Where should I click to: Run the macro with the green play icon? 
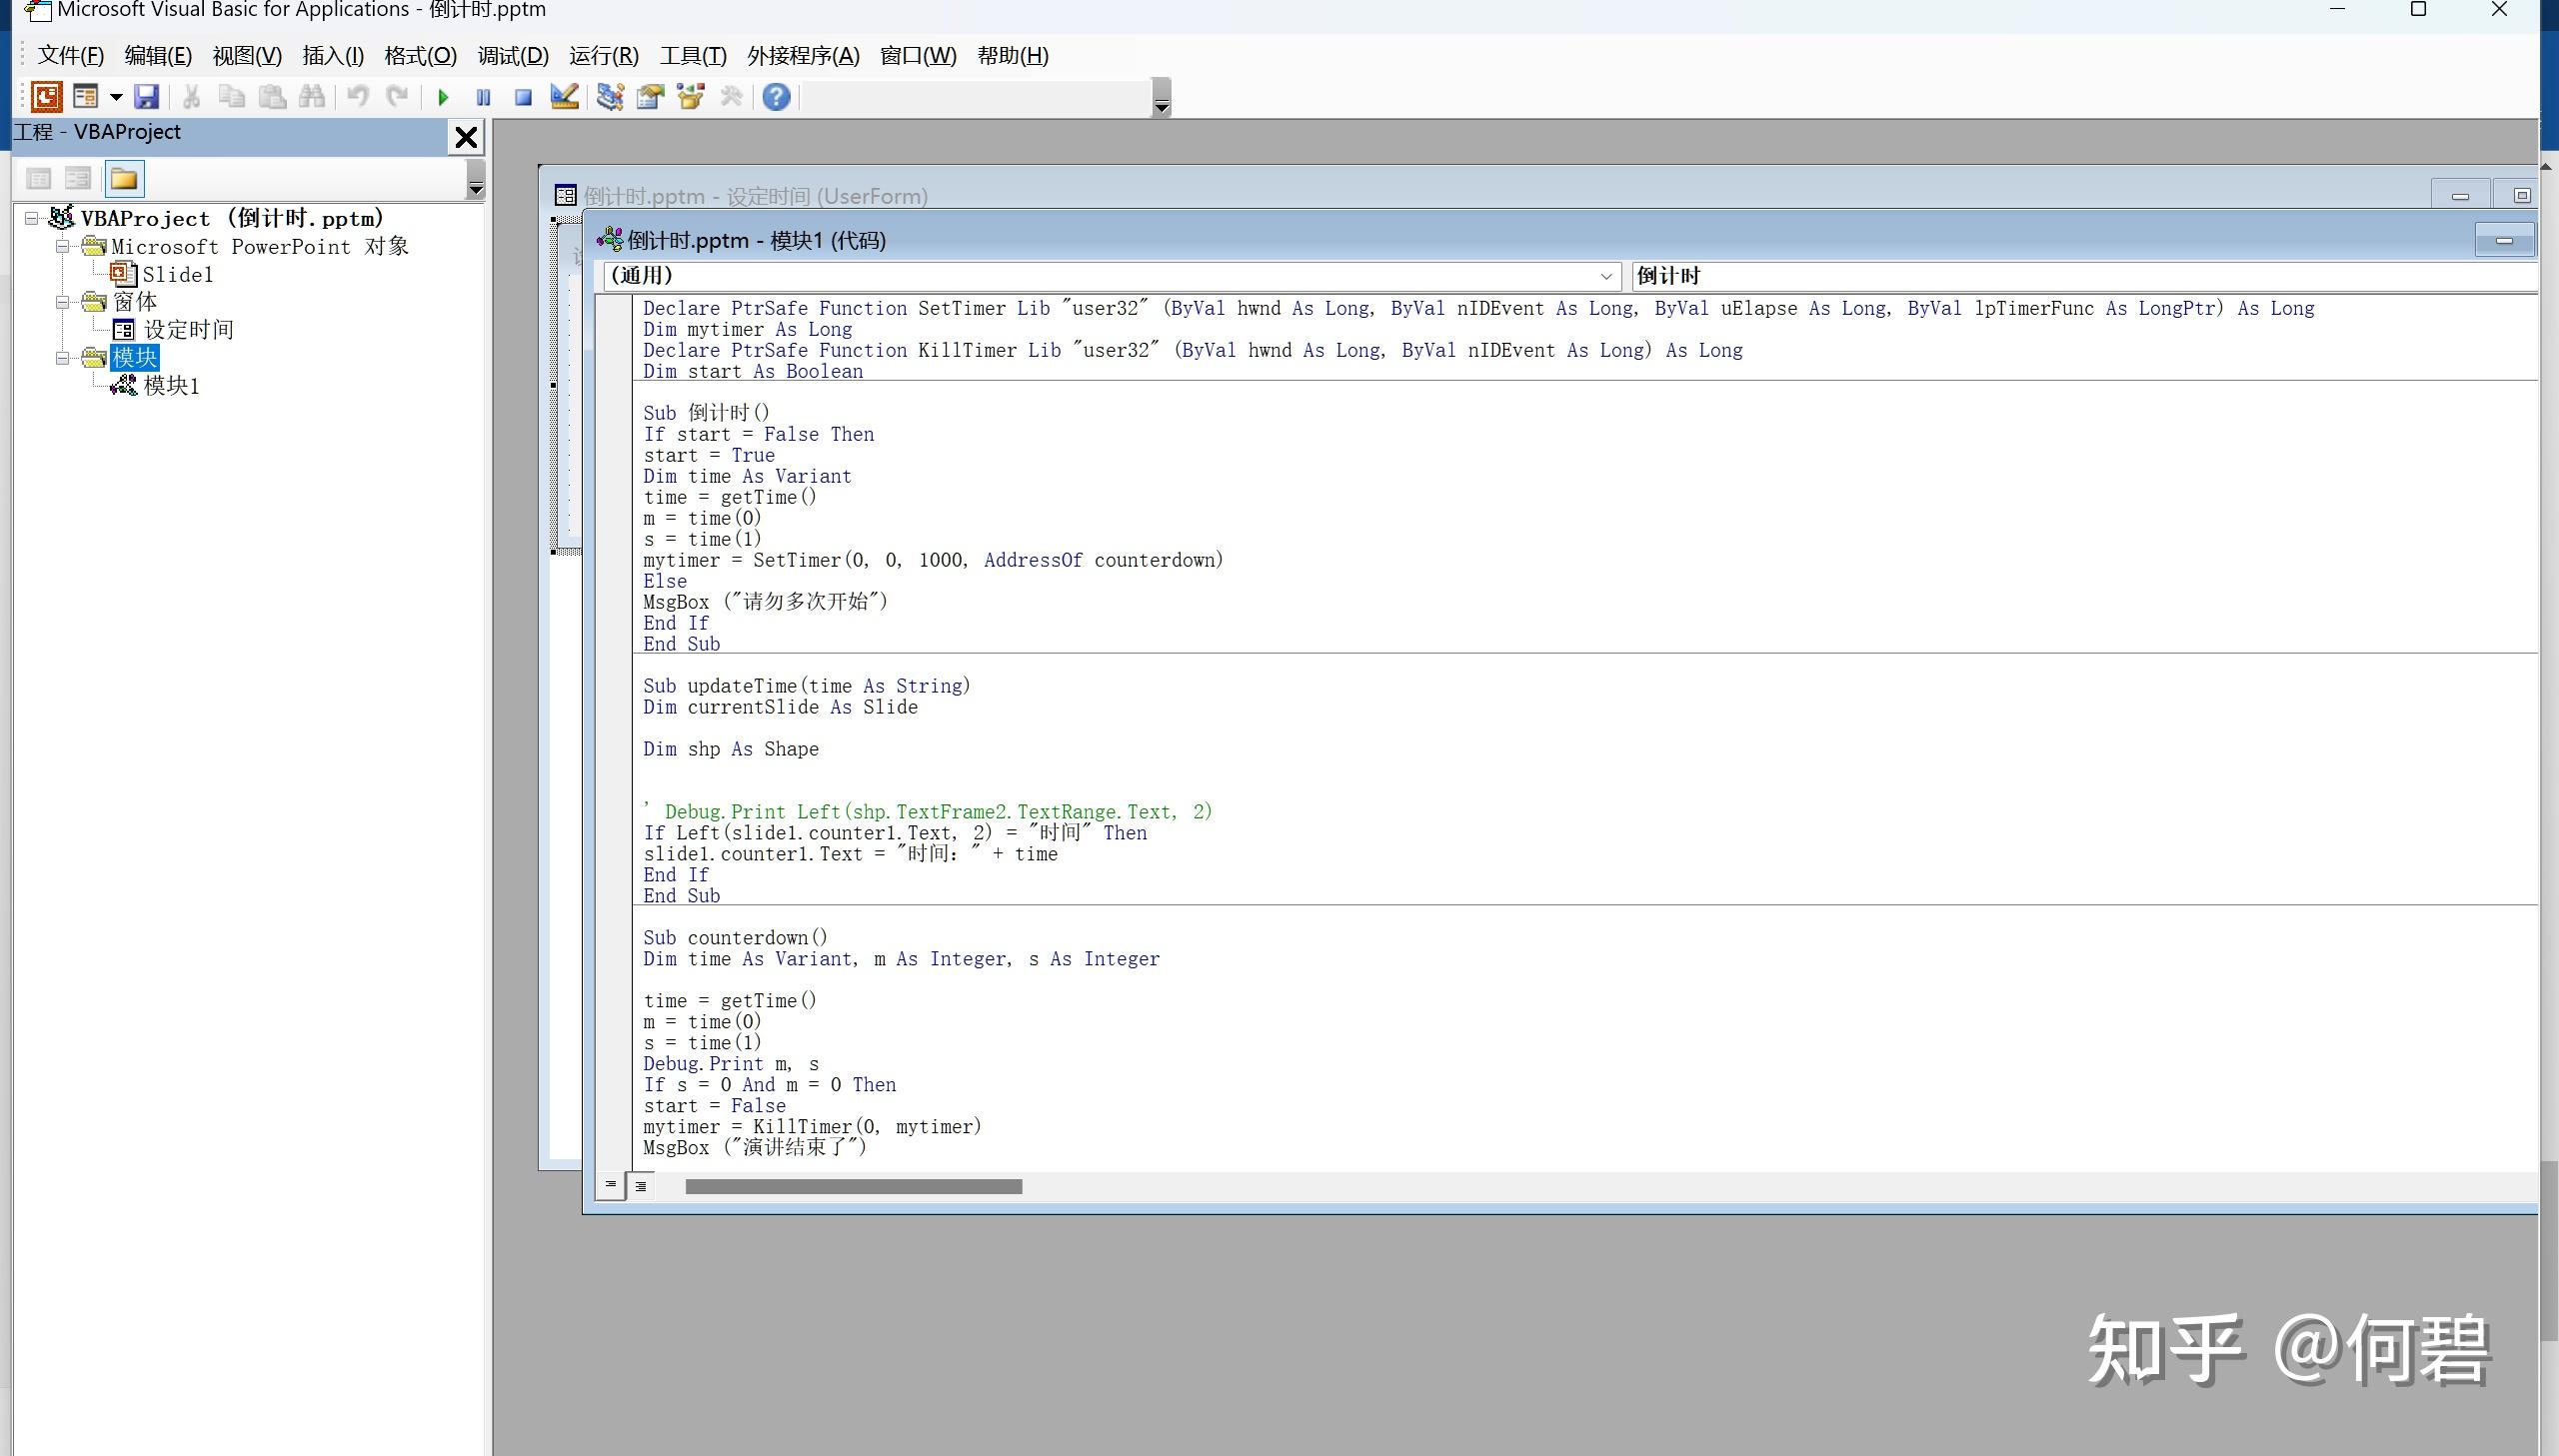tap(443, 97)
